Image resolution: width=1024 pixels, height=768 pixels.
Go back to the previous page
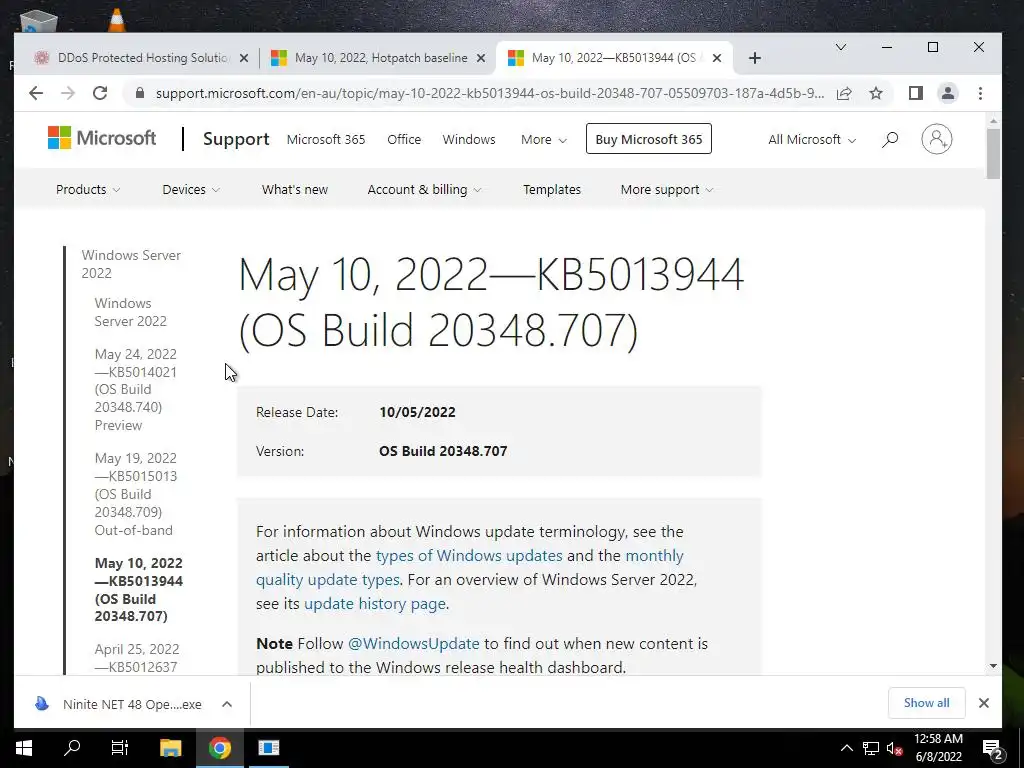[36, 93]
